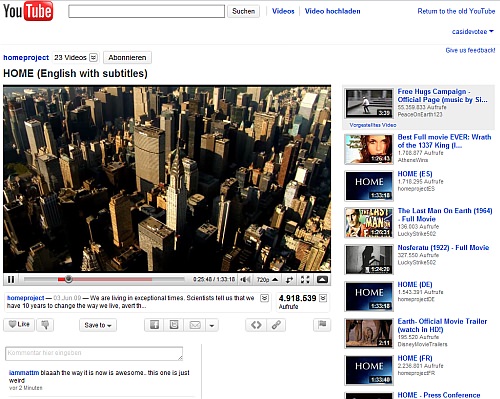Click the thumbs down dislike icon
The height and width of the screenshot is (399, 500).
45,324
